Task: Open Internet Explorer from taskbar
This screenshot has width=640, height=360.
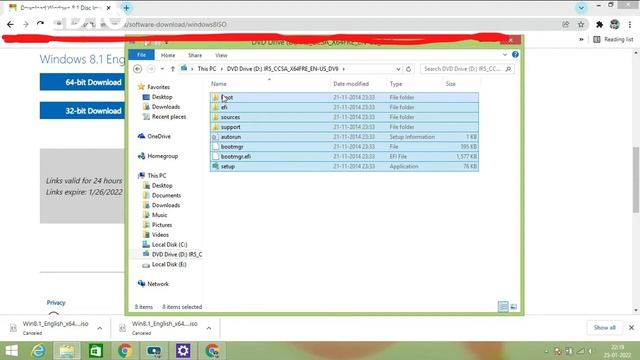Action: coord(39,351)
